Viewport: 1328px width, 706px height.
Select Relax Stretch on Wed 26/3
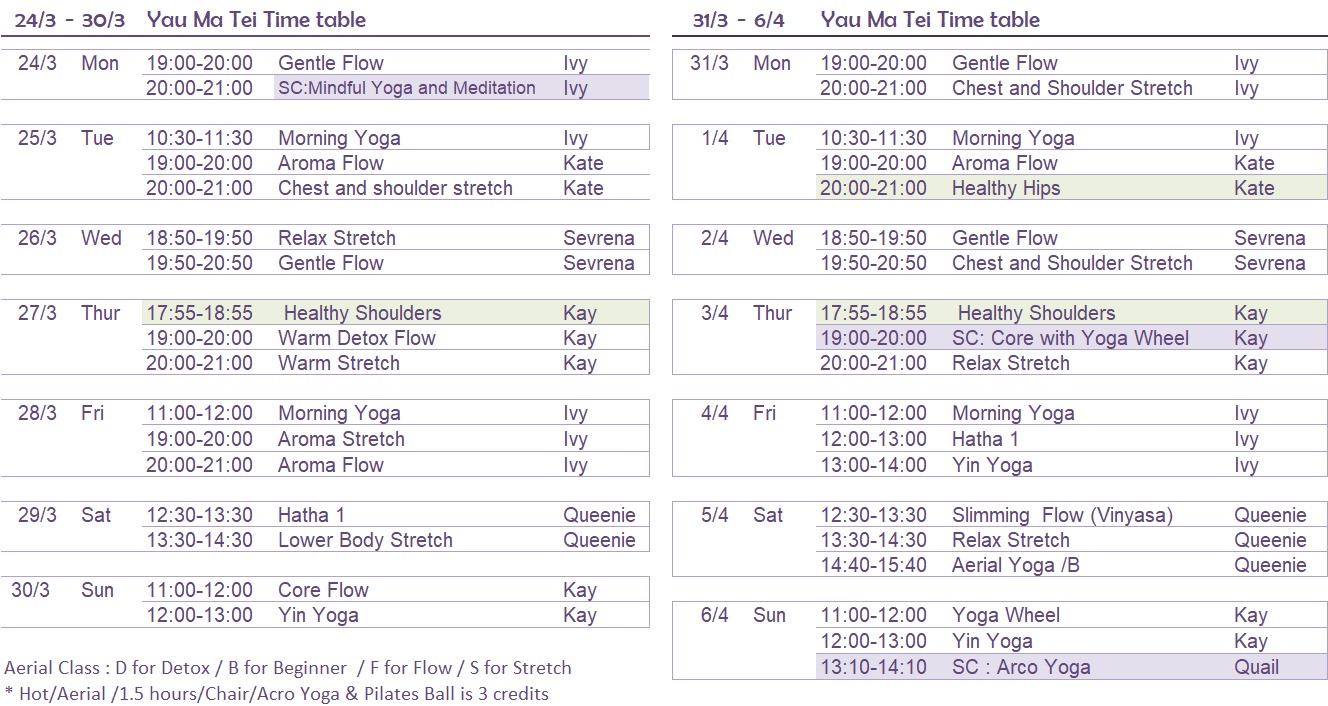(x=337, y=238)
